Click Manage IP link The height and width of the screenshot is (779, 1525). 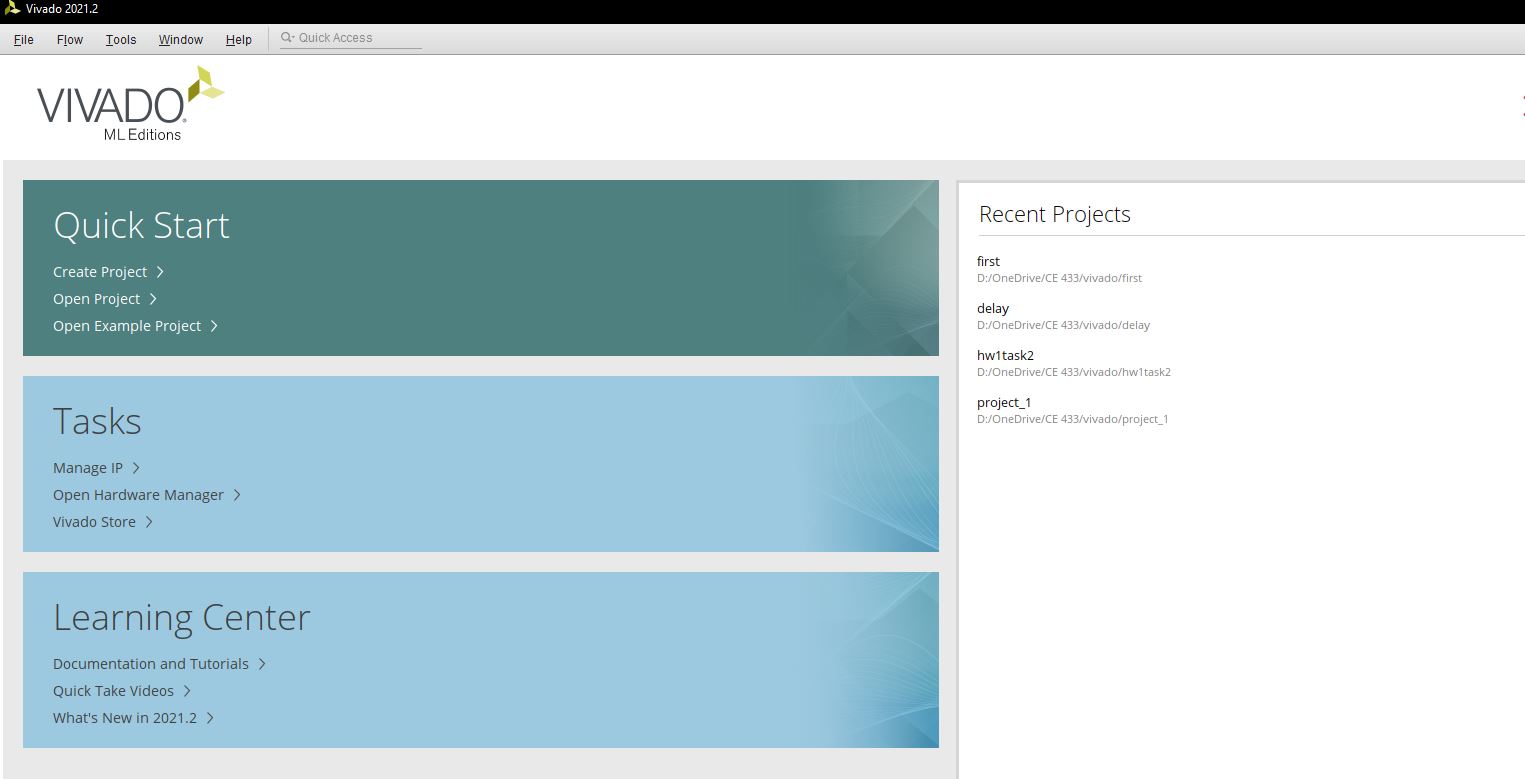click(88, 468)
